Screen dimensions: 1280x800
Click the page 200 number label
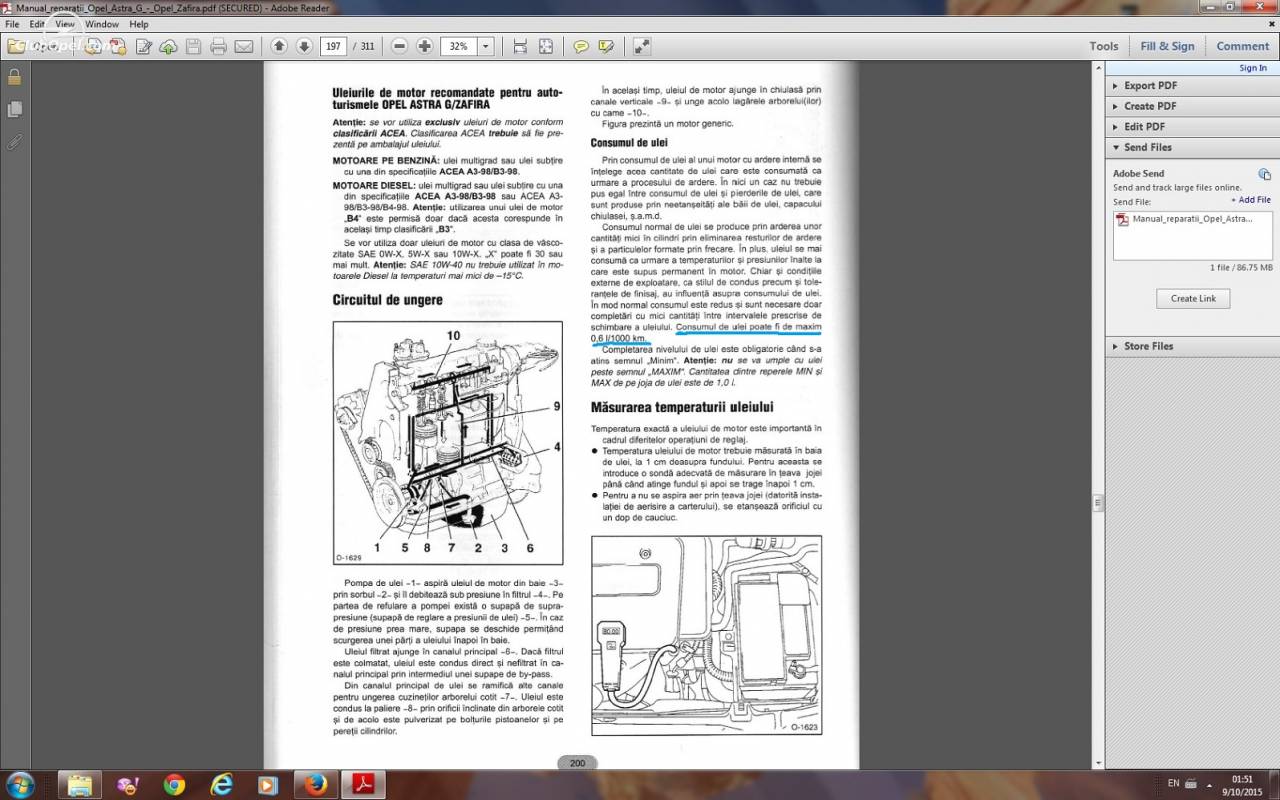578,763
